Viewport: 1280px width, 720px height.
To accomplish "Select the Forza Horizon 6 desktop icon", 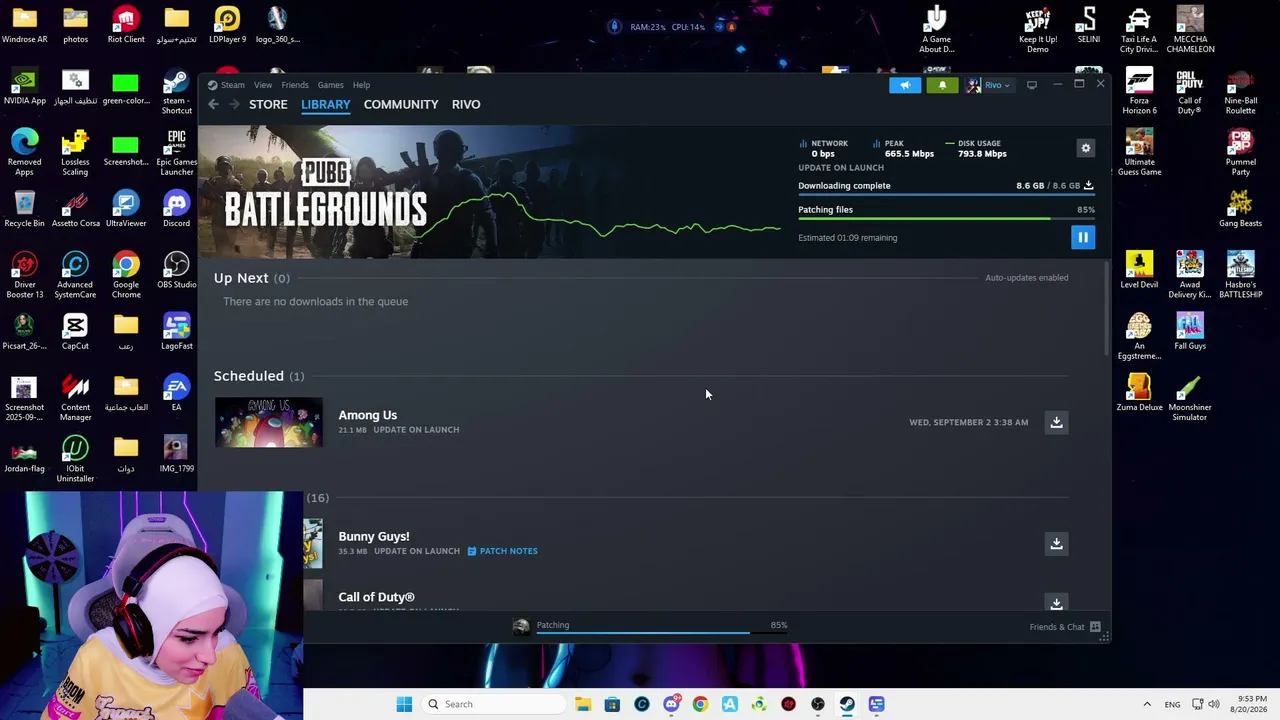I will [x=1139, y=92].
